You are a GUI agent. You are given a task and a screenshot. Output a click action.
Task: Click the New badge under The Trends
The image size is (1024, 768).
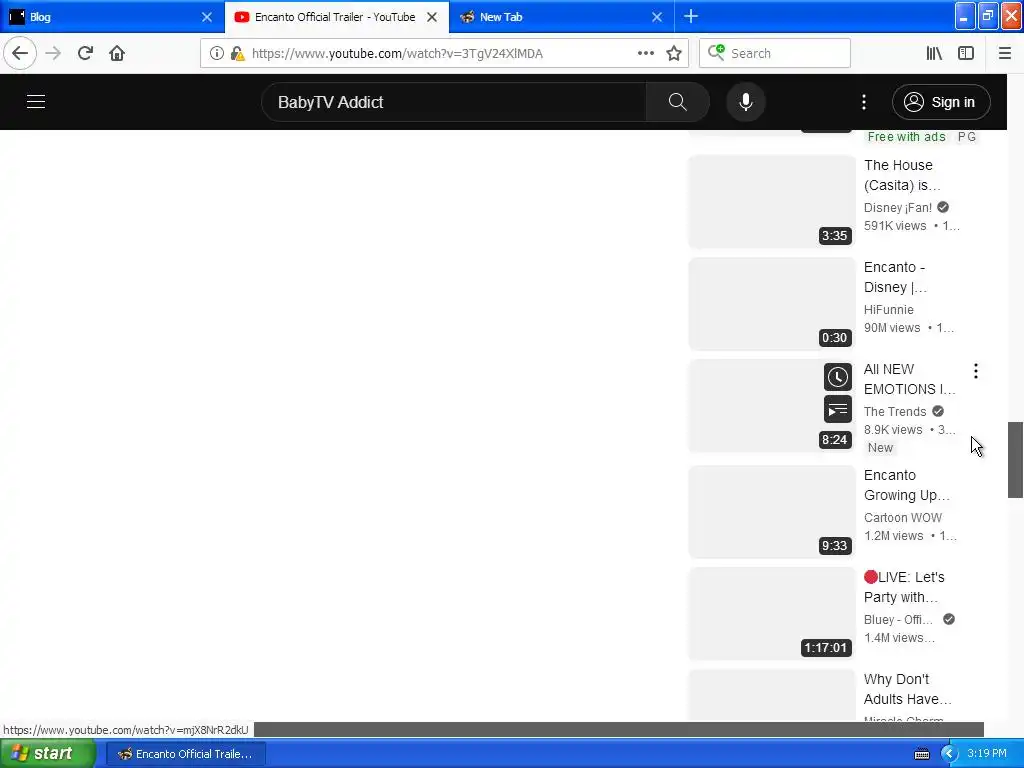(880, 448)
